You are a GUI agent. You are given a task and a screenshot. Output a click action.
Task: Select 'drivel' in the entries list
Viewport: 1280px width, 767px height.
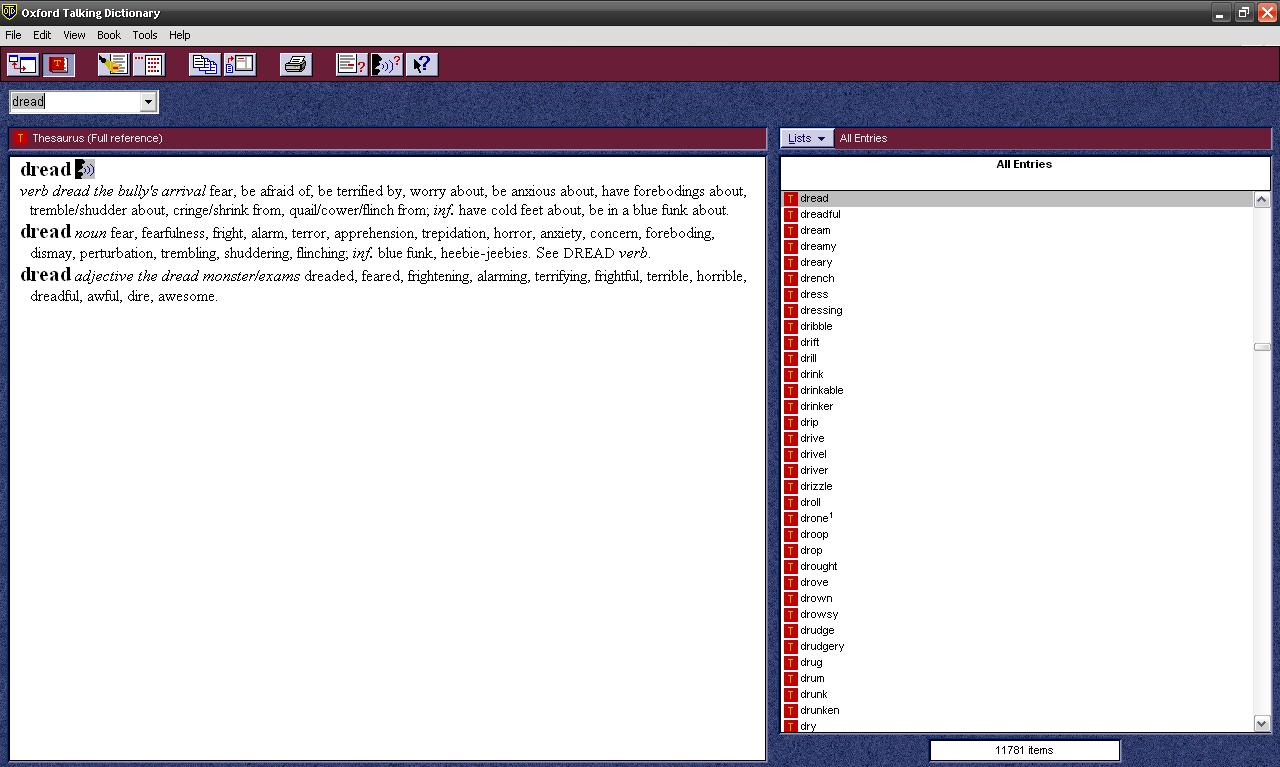(x=813, y=454)
